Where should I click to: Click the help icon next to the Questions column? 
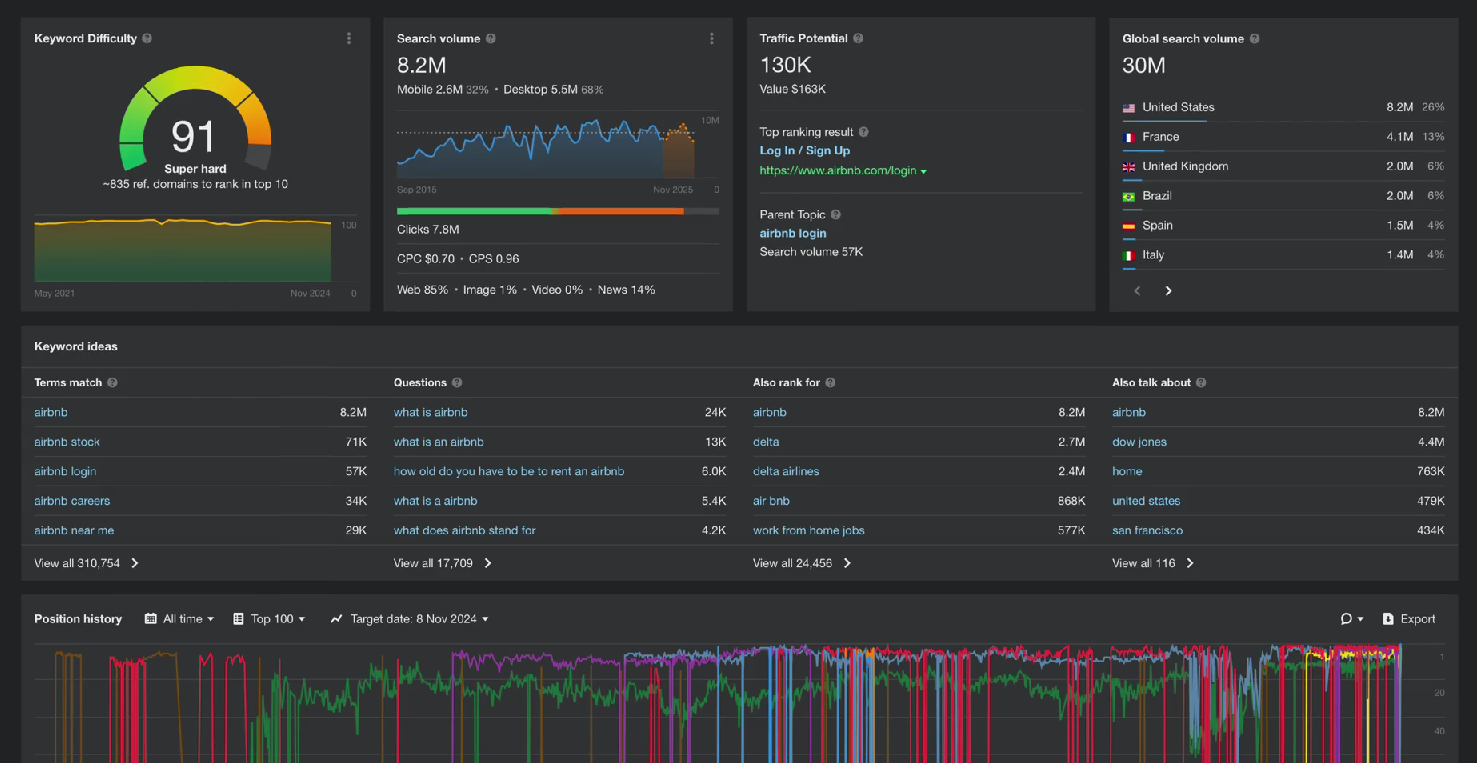click(457, 382)
